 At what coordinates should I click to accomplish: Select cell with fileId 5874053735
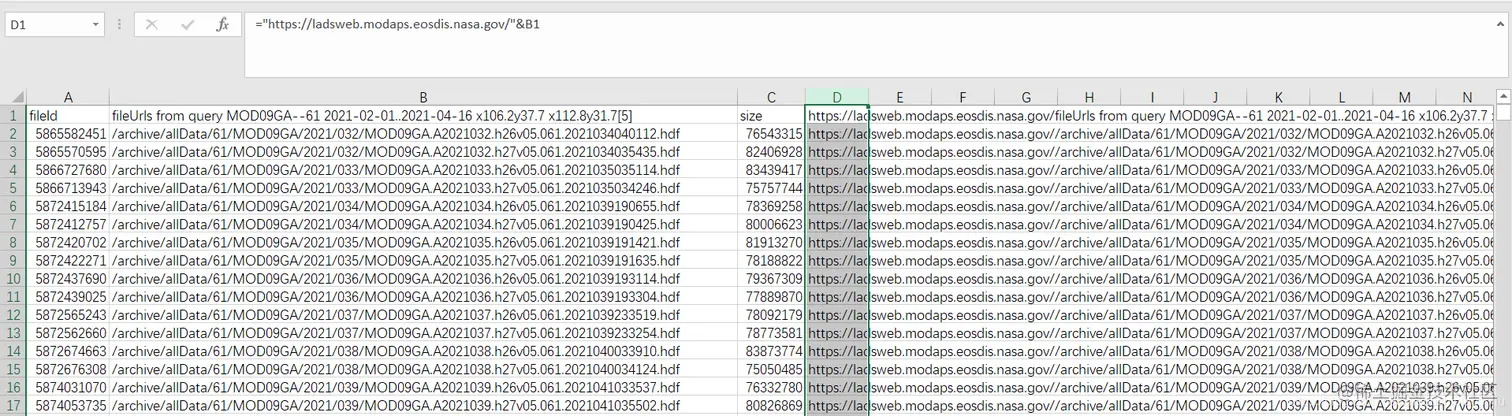tap(68, 406)
